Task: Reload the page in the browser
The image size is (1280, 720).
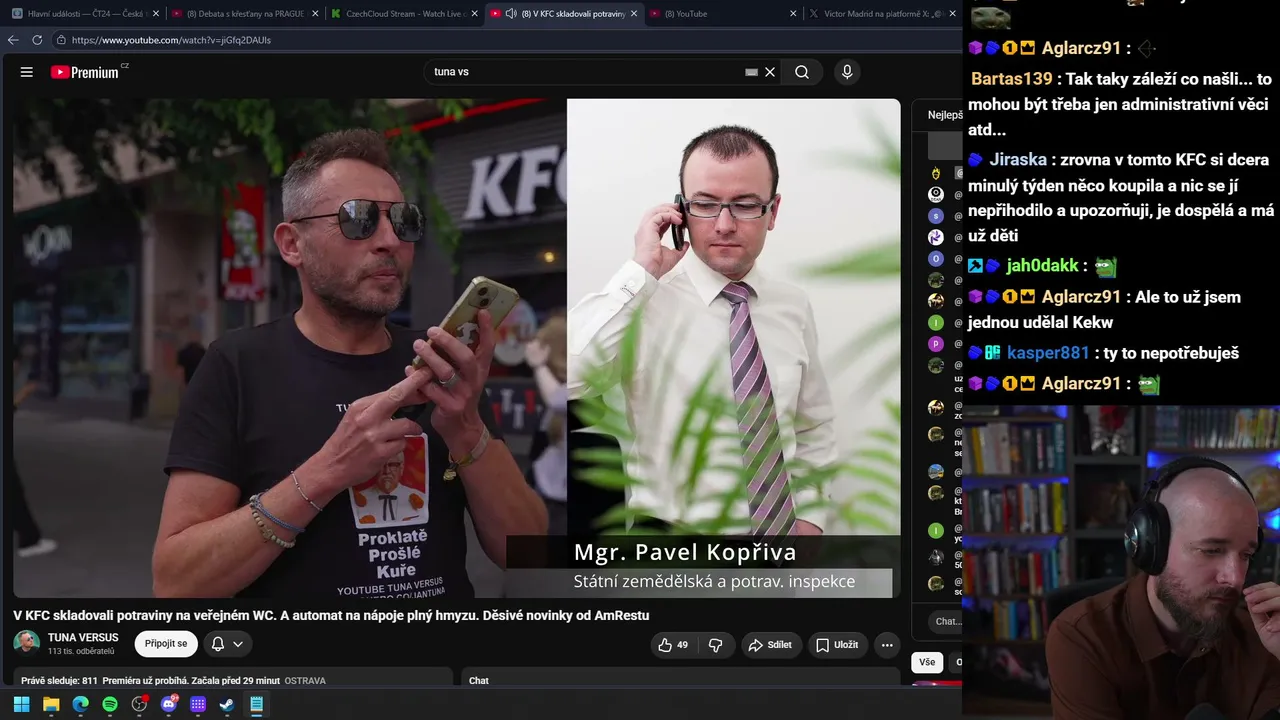Action: click(37, 40)
